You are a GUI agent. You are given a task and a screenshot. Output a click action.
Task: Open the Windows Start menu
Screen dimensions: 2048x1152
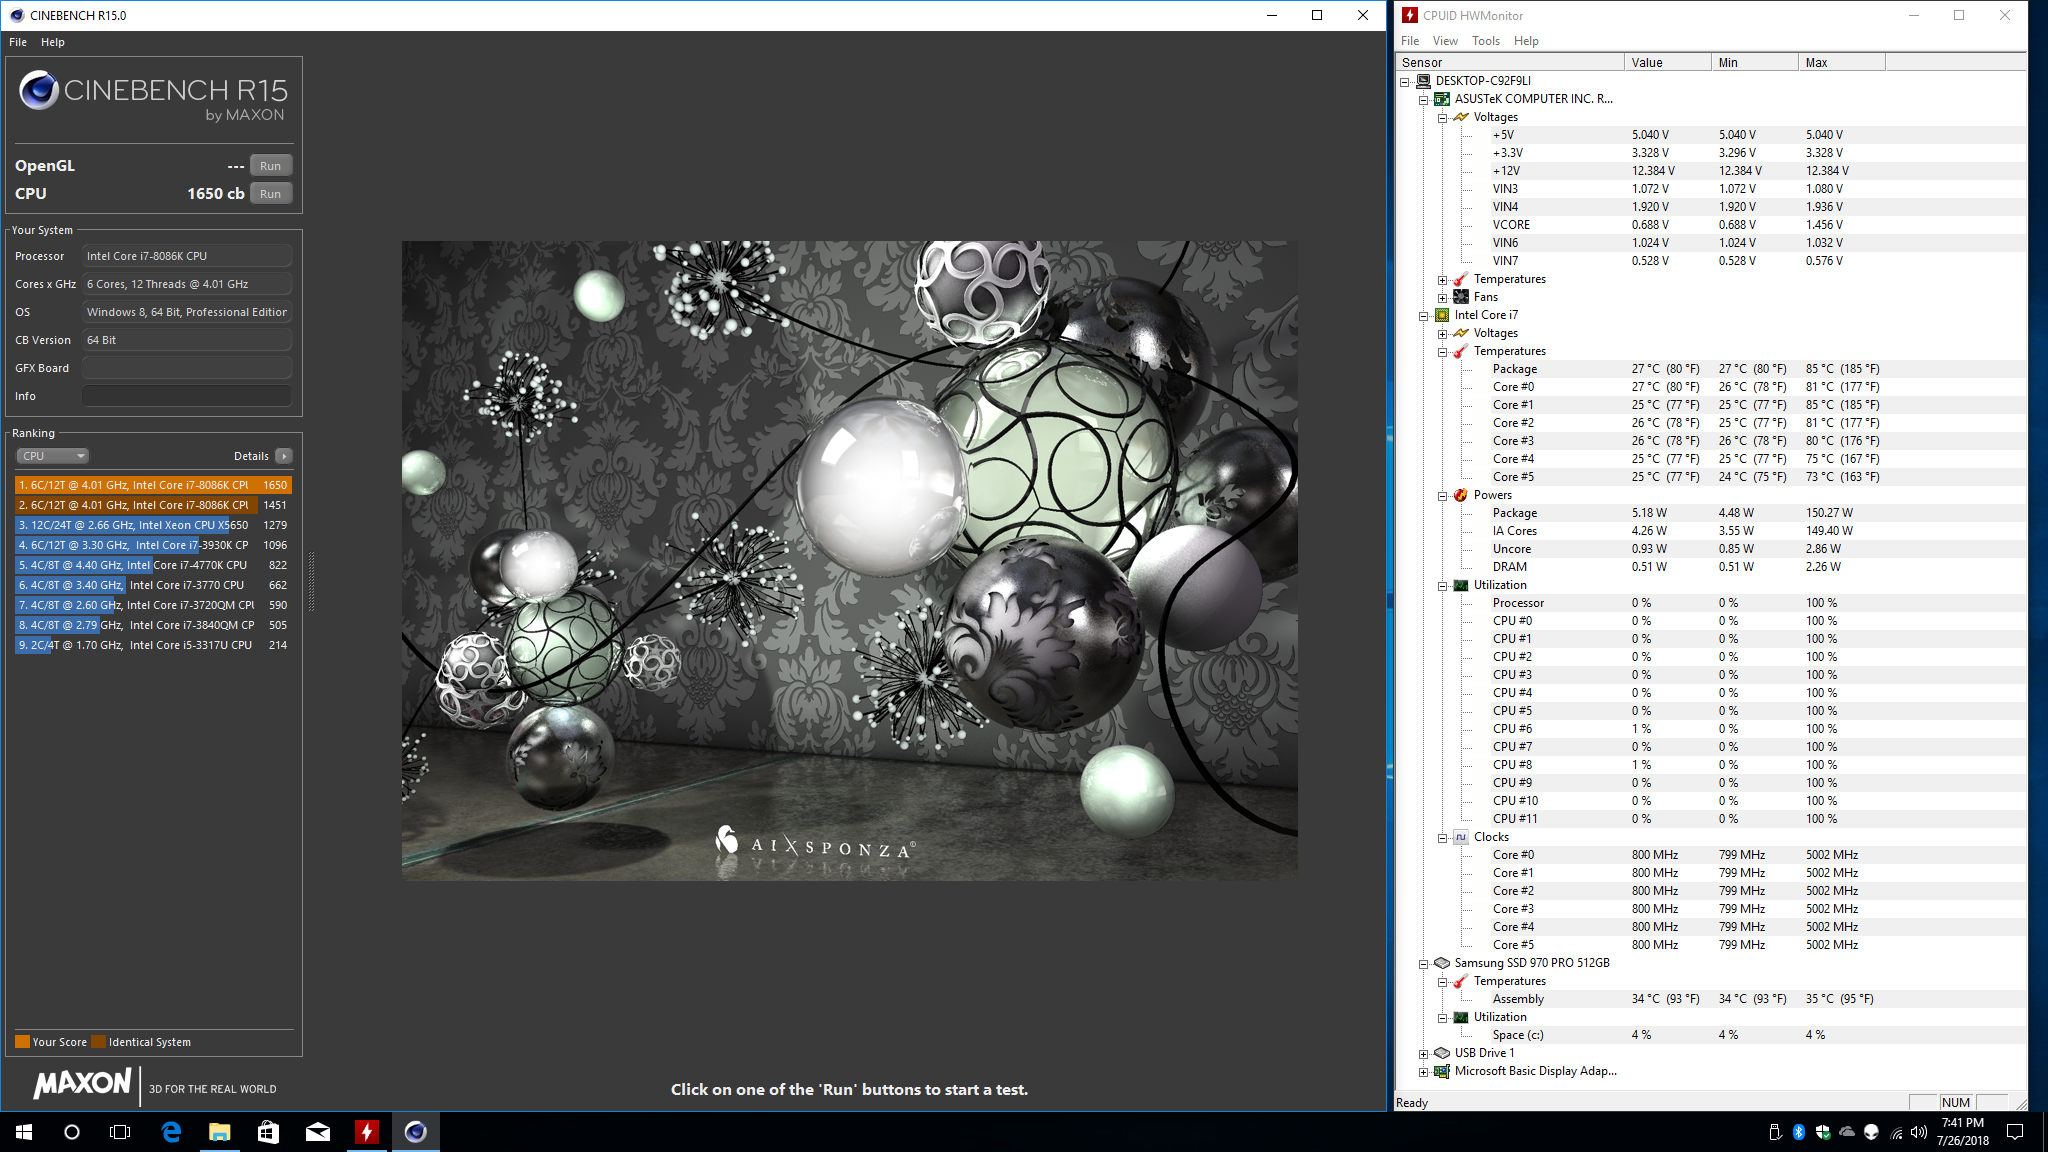[x=24, y=1132]
